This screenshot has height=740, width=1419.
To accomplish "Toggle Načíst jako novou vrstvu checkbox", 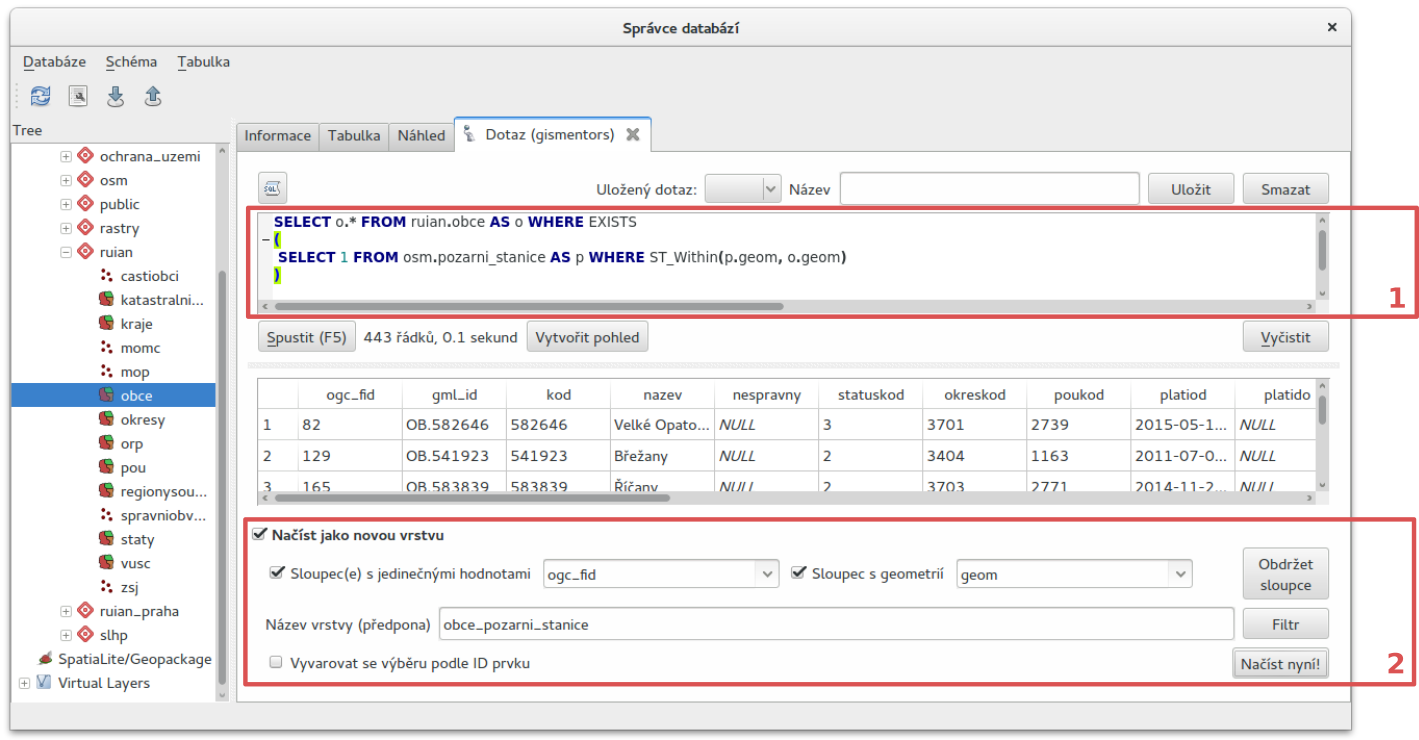I will point(260,536).
